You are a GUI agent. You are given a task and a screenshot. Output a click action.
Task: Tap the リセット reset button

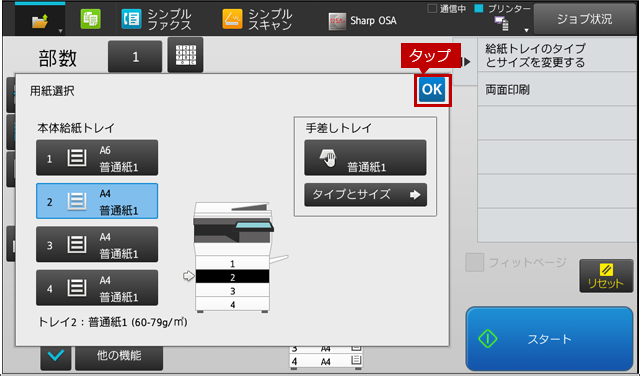[606, 276]
